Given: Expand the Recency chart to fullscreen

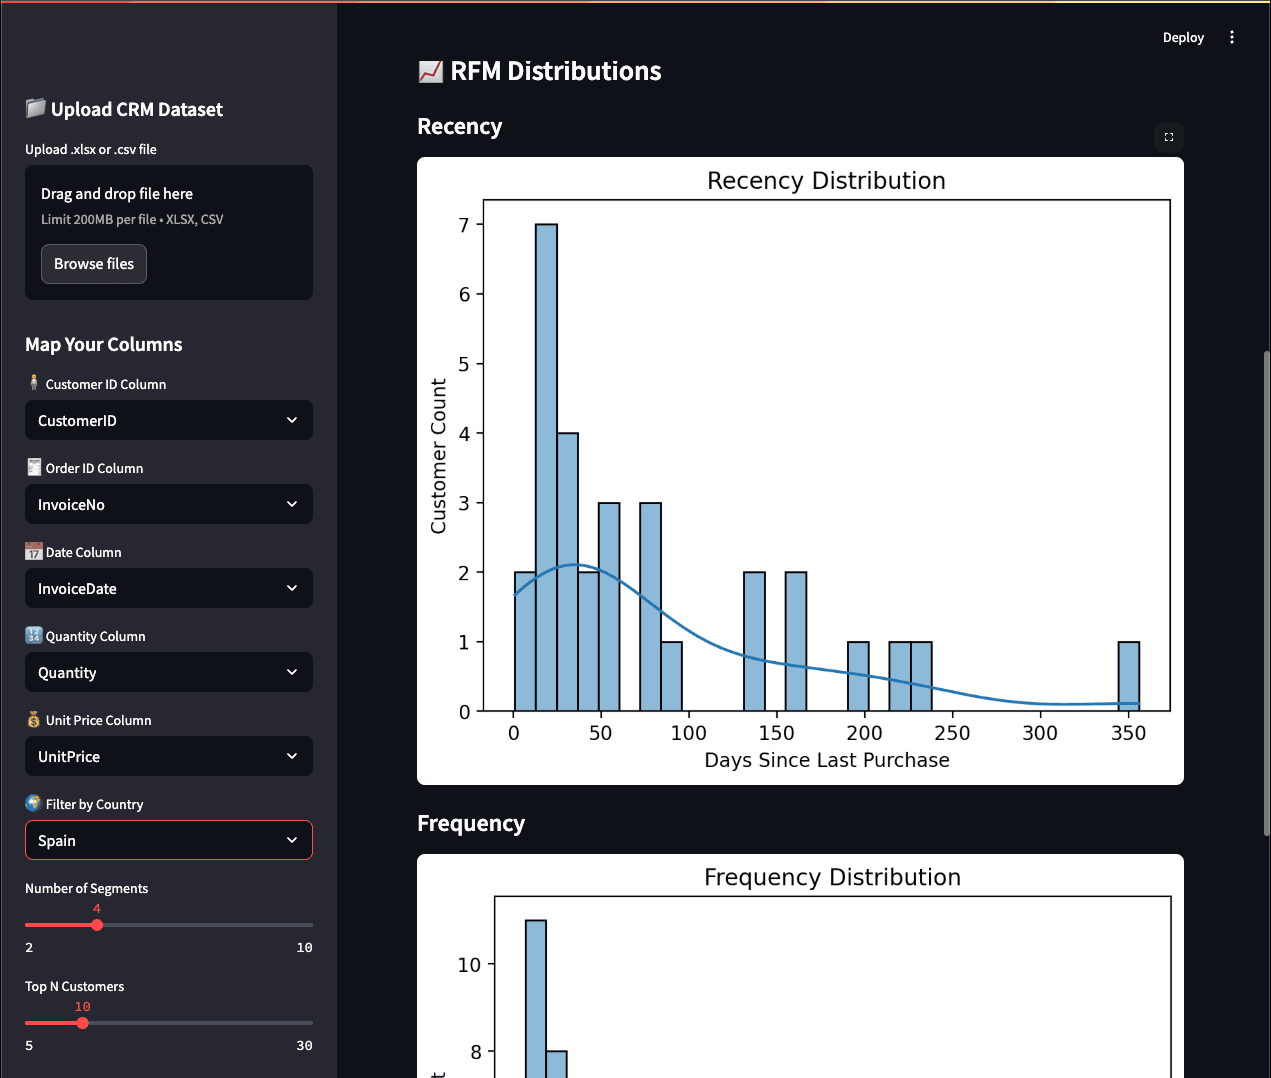Looking at the screenshot, I should click(1168, 137).
